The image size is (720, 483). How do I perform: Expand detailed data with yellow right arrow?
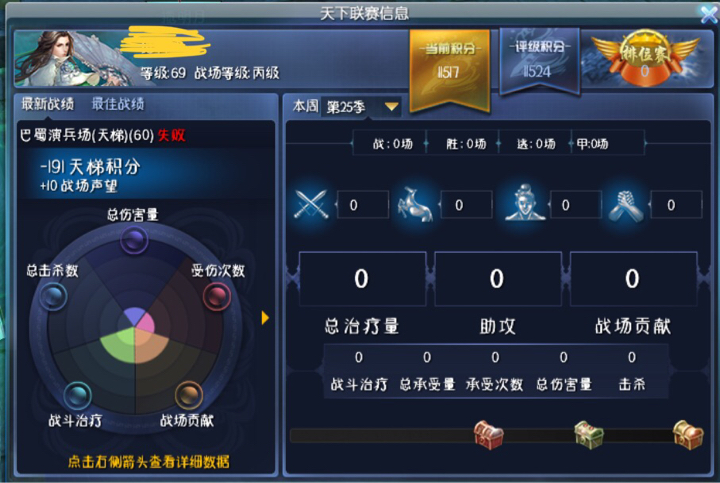(265, 318)
